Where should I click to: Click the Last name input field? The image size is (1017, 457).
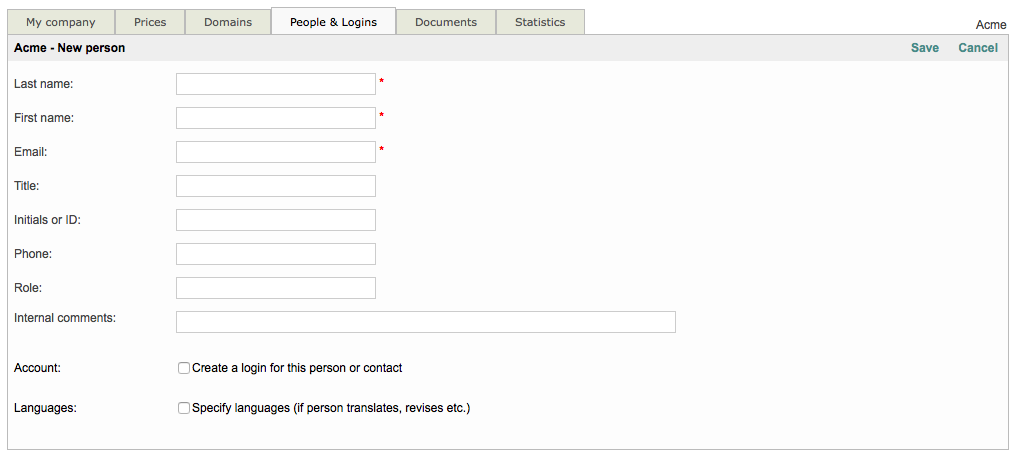[276, 84]
